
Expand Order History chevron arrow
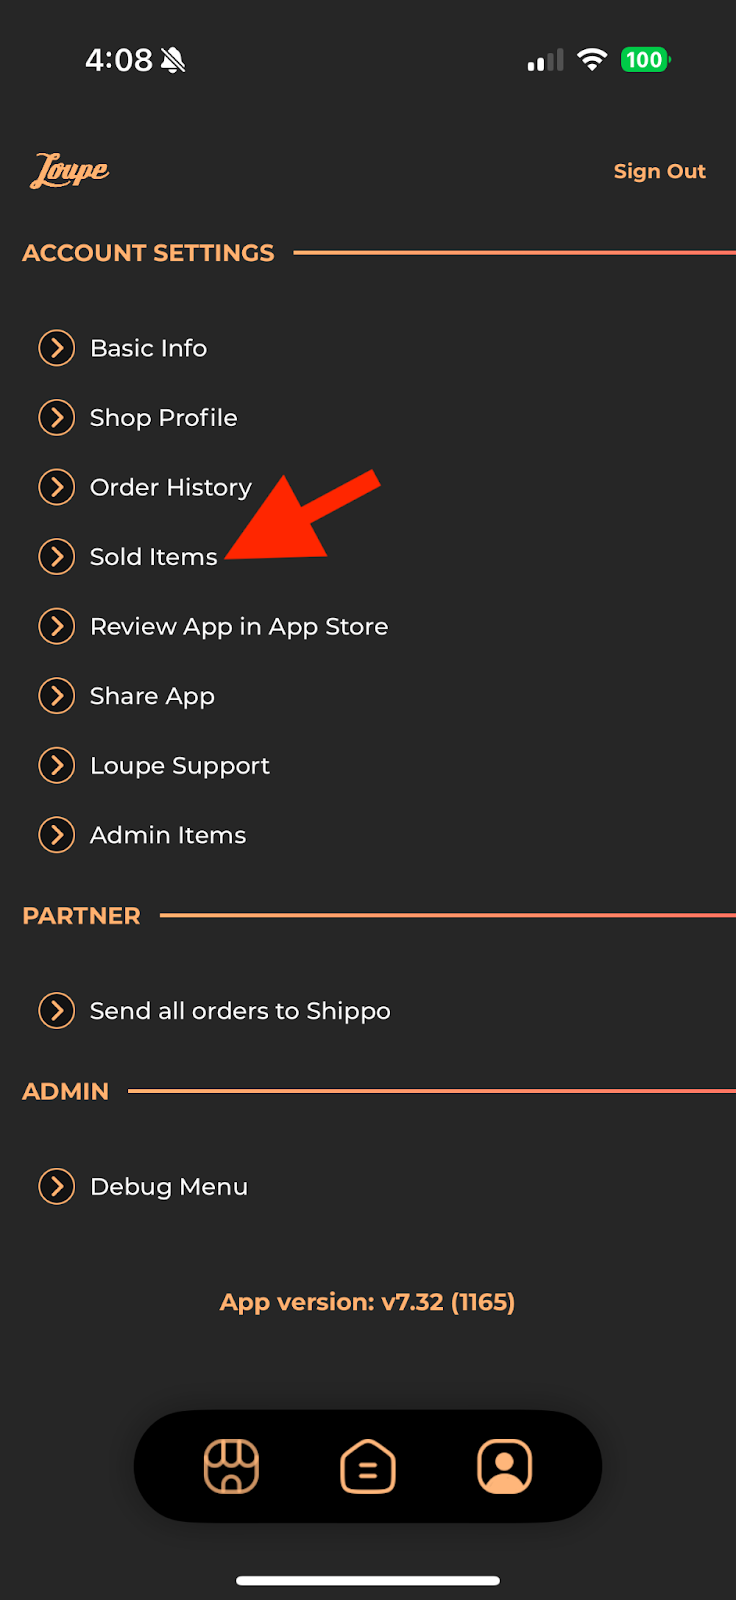[57, 487]
